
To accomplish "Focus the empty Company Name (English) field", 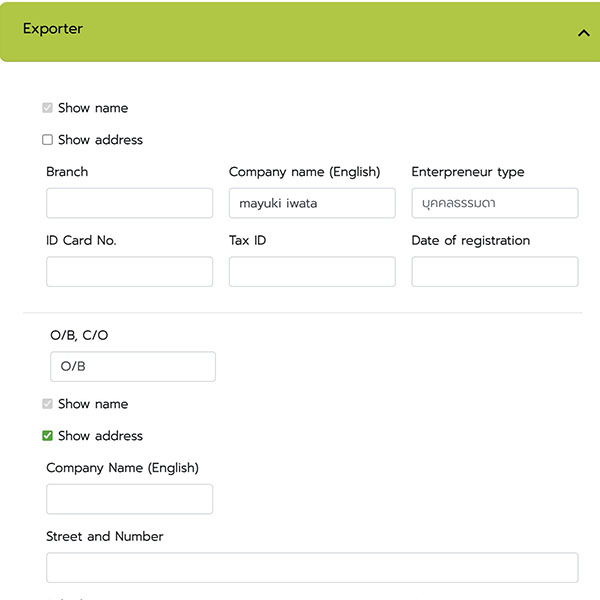I will coord(129,499).
